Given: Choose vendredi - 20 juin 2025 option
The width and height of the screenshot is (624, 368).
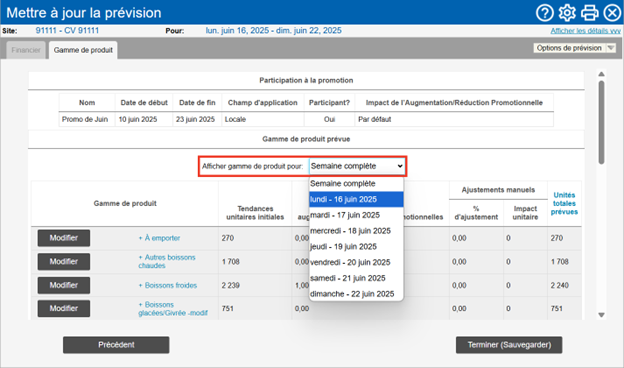Looking at the screenshot, I should pyautogui.click(x=356, y=262).
